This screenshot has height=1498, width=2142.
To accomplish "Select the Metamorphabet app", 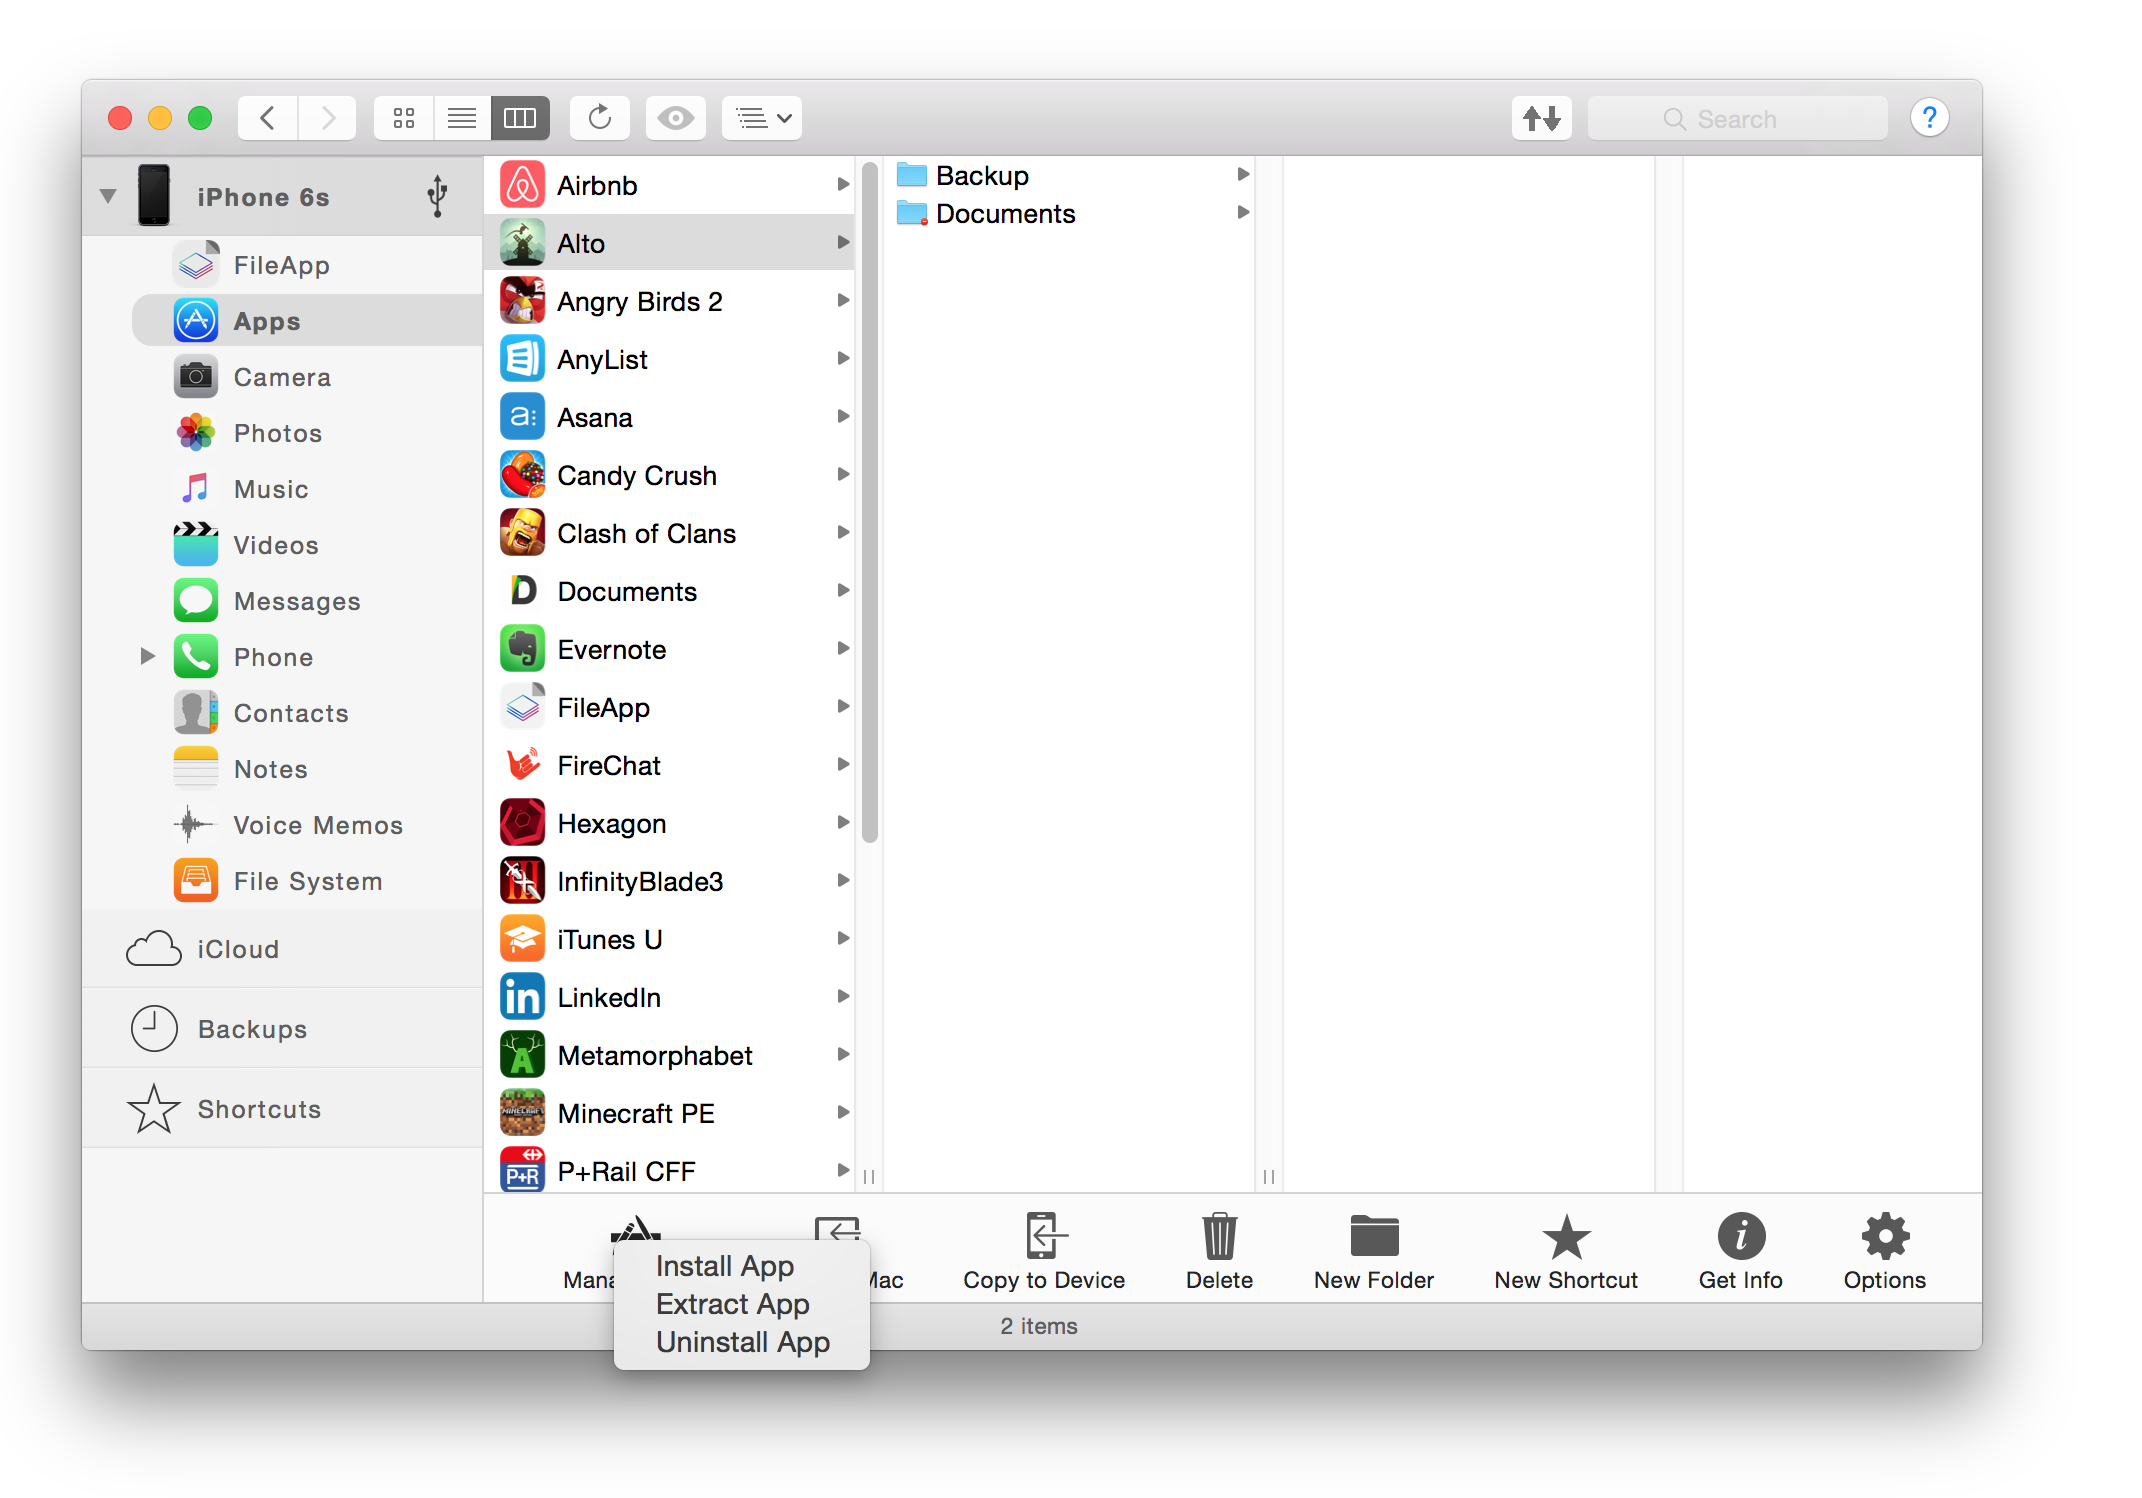I will [x=670, y=1055].
